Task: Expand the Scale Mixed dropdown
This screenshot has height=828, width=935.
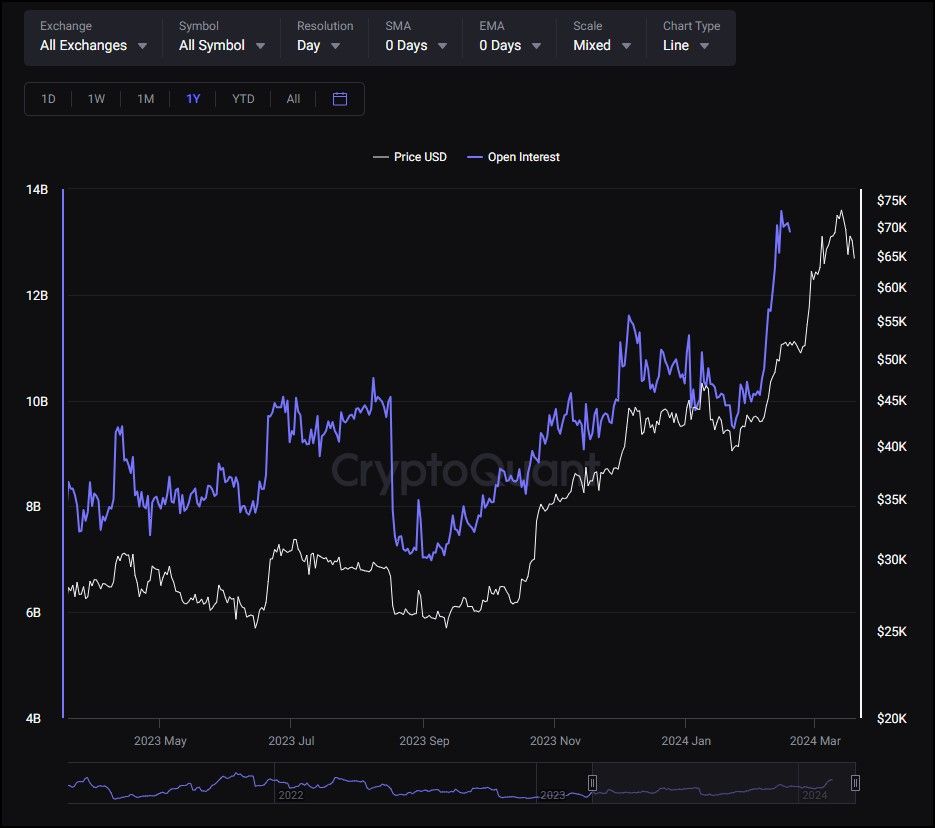Action: [602, 45]
